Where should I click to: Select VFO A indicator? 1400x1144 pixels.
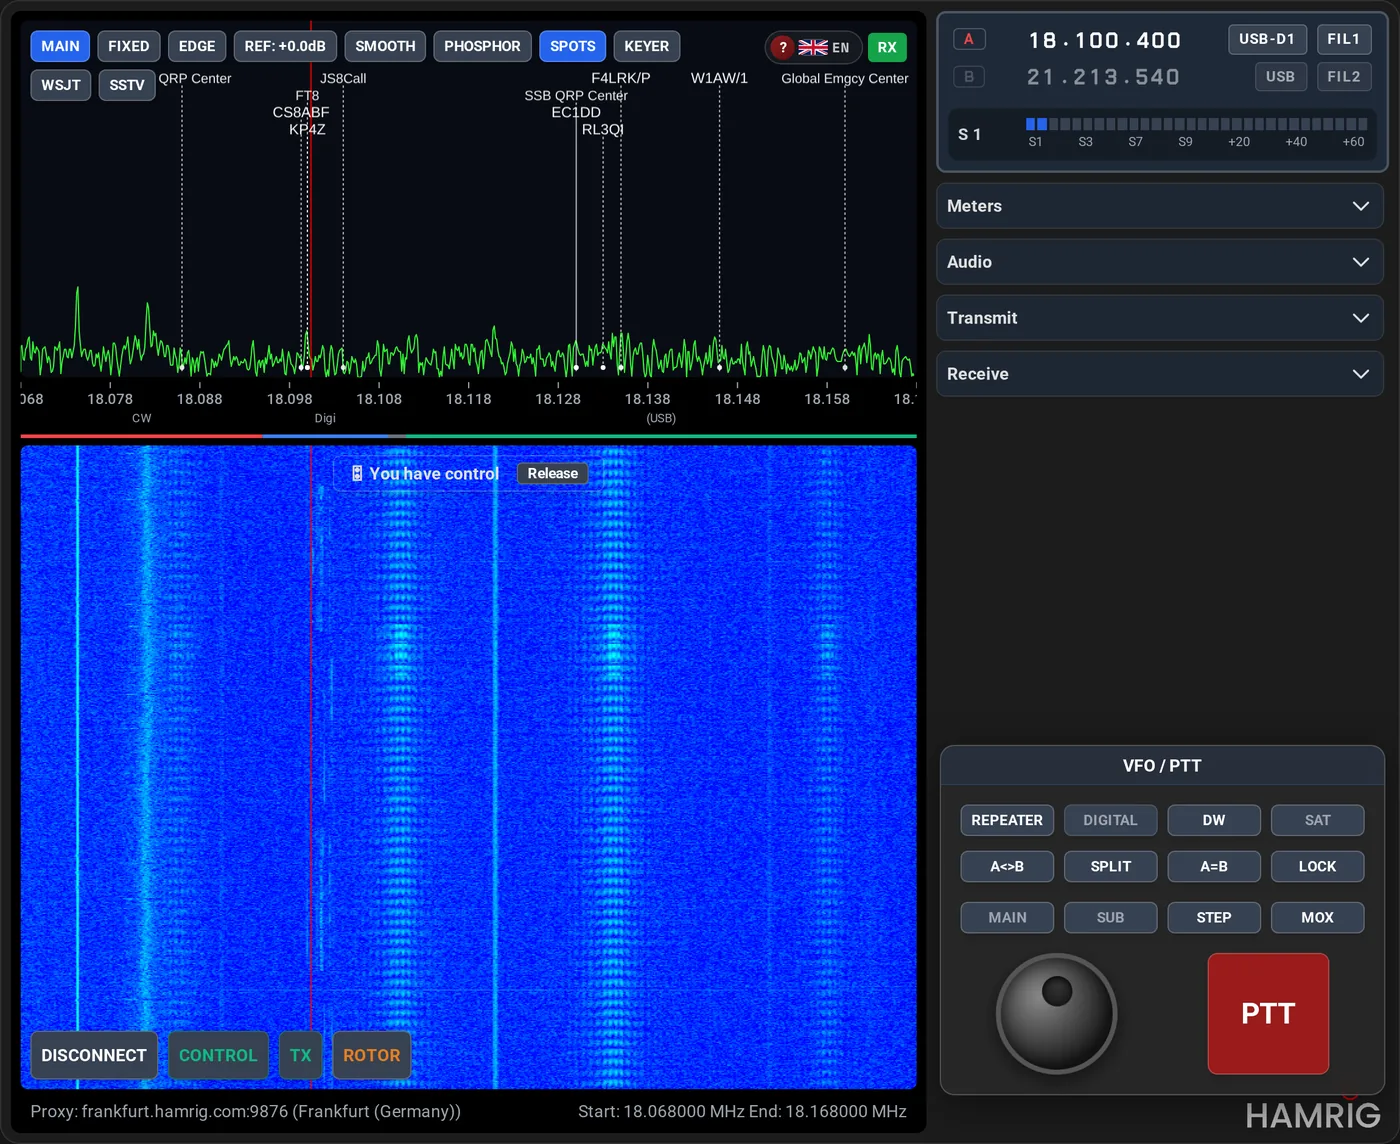(x=968, y=39)
